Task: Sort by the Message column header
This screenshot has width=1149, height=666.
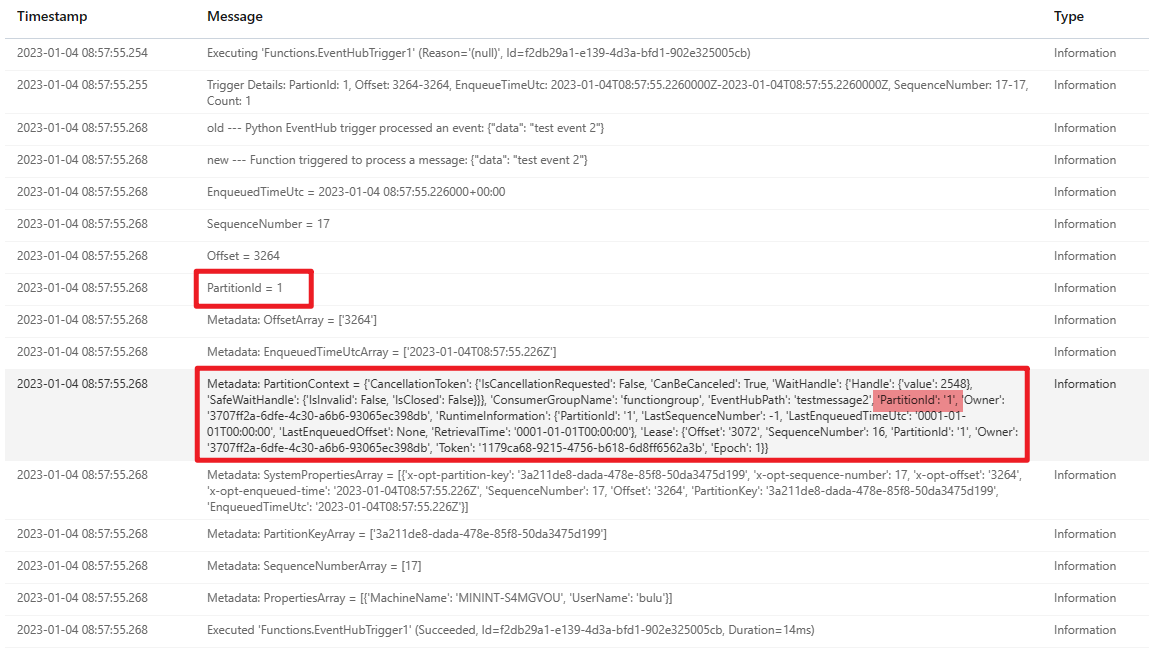Action: pos(235,17)
